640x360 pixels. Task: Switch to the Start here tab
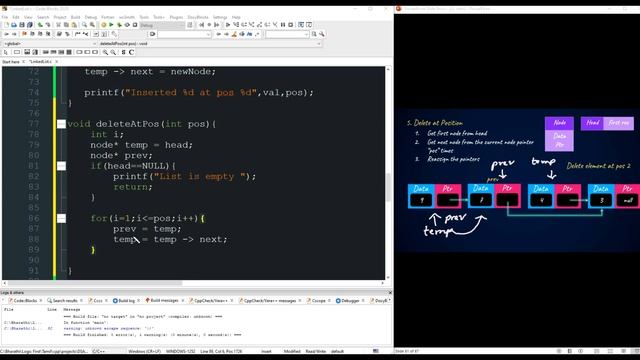(x=11, y=62)
